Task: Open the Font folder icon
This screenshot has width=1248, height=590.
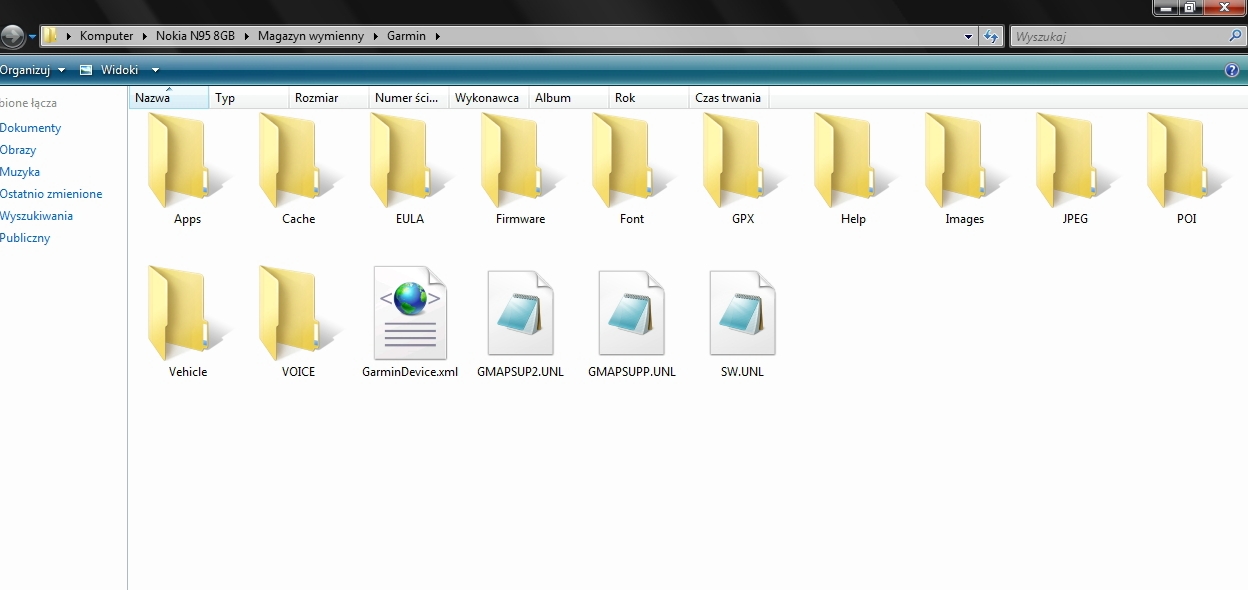Action: point(631,160)
